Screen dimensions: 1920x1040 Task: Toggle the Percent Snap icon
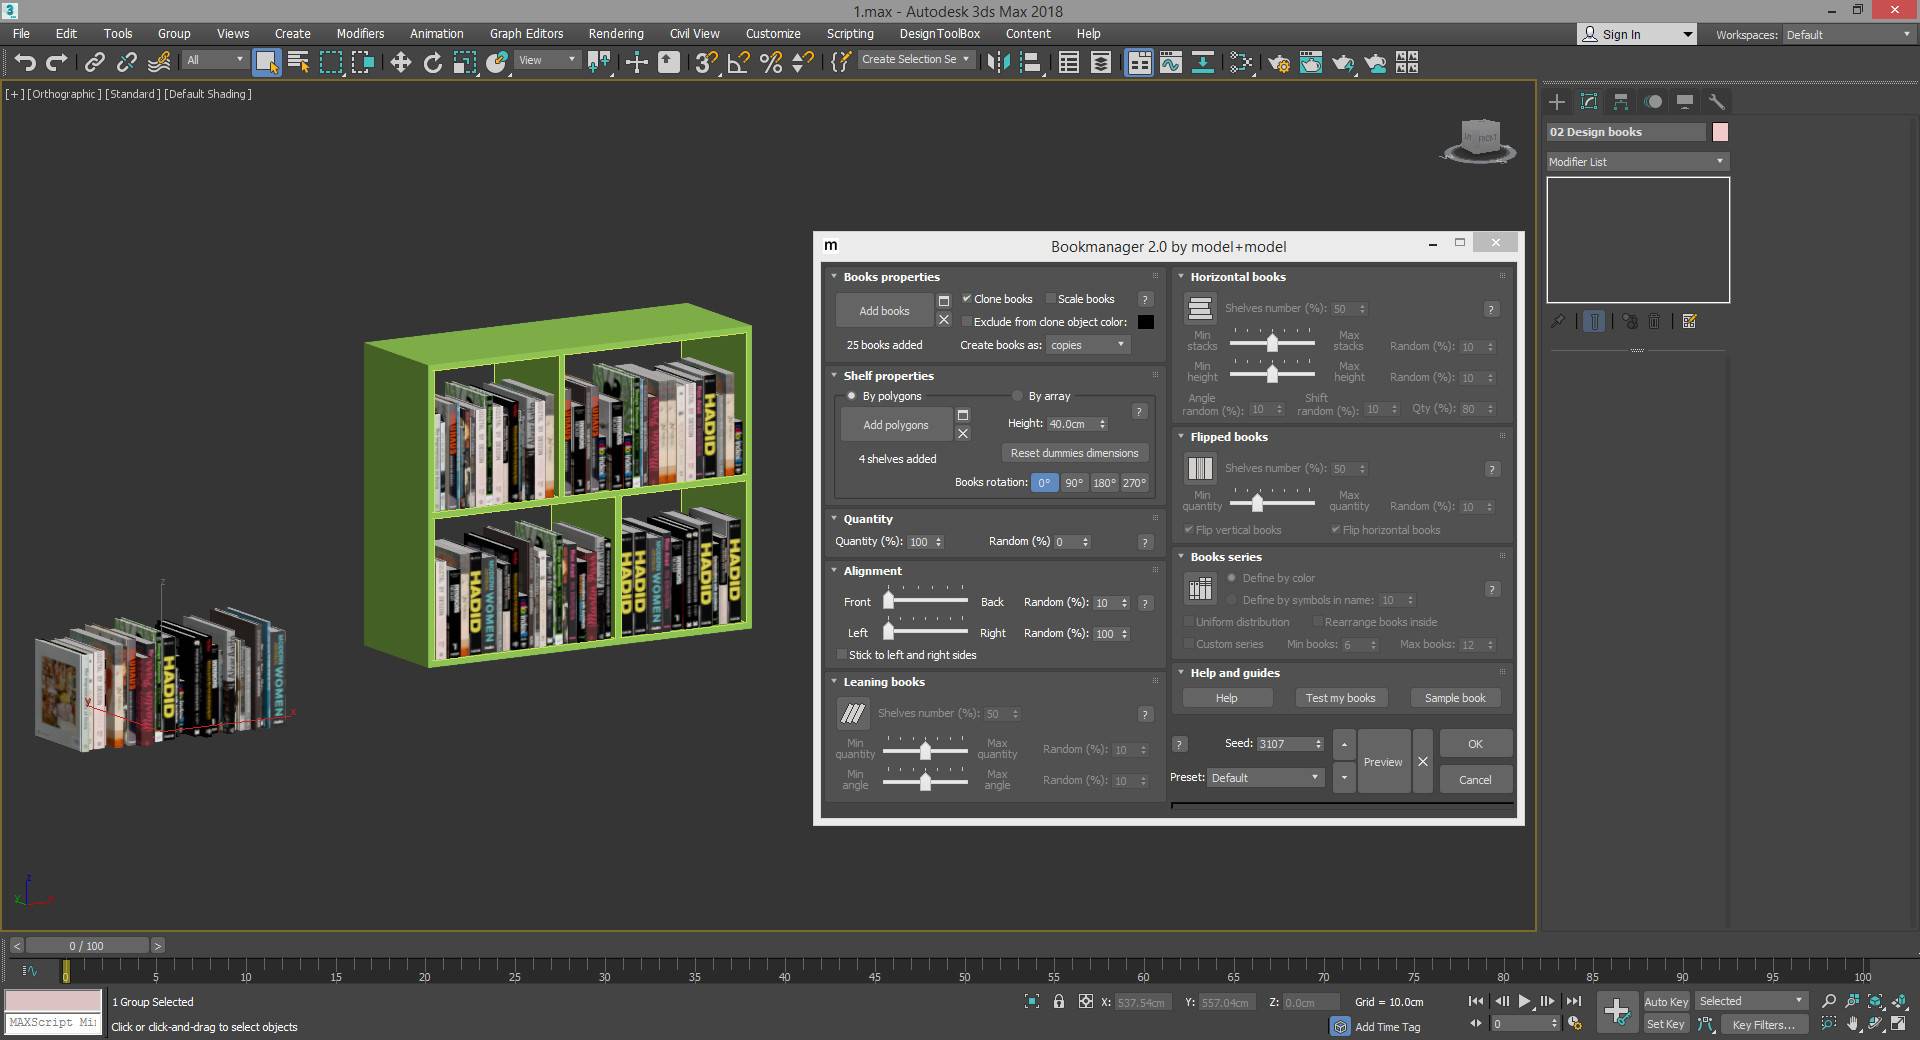pos(770,63)
